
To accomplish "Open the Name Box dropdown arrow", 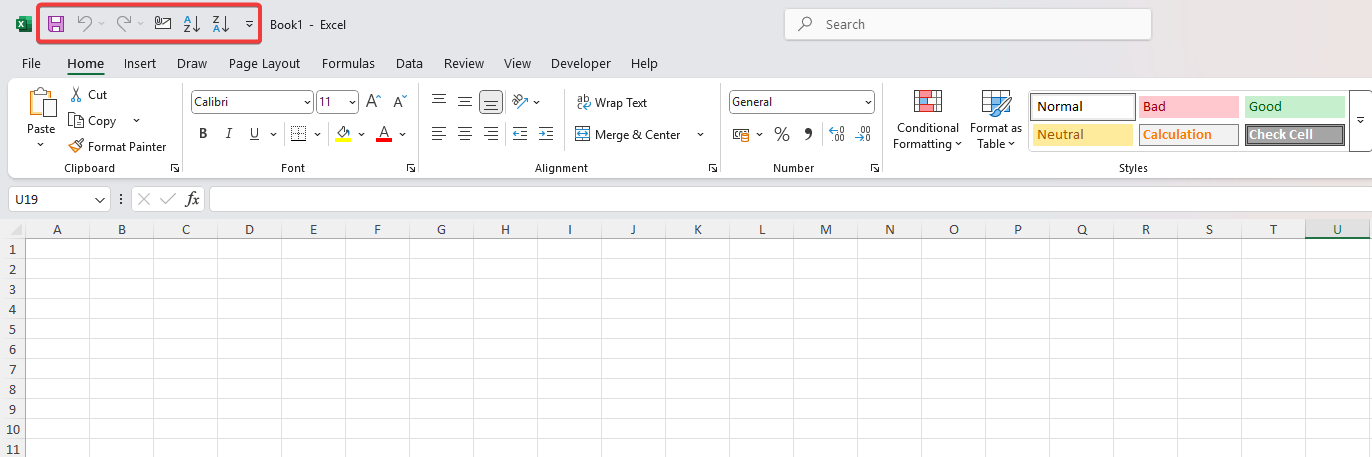I will 100,200.
